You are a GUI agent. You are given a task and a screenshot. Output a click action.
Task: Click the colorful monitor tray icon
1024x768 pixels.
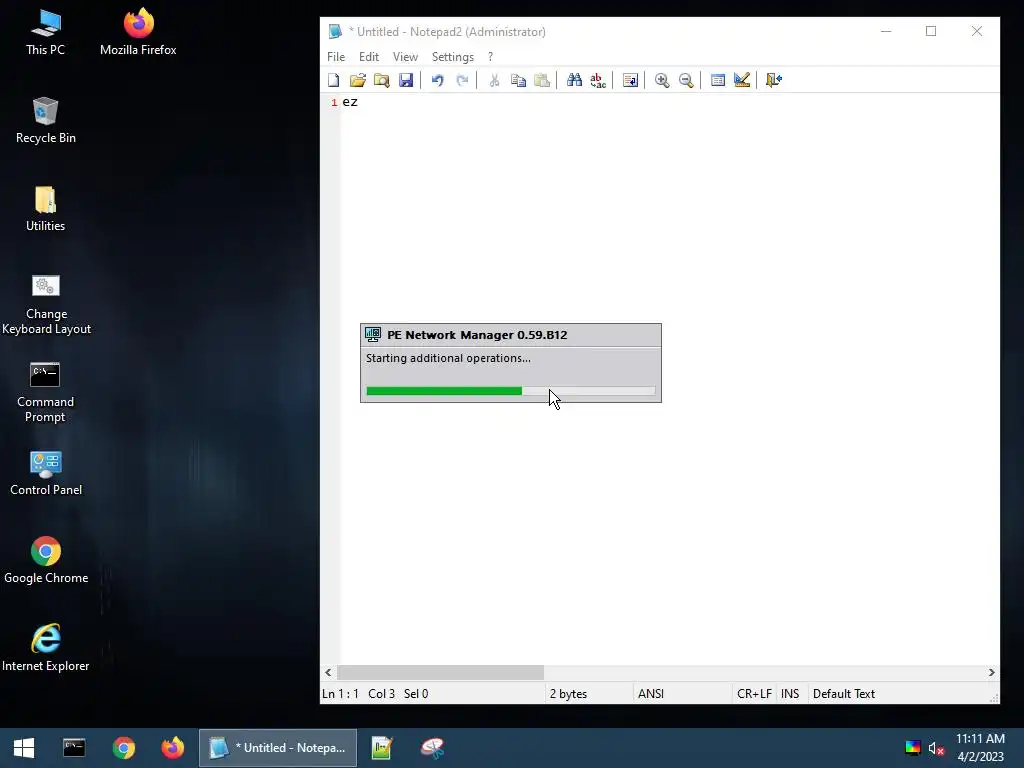(913, 748)
